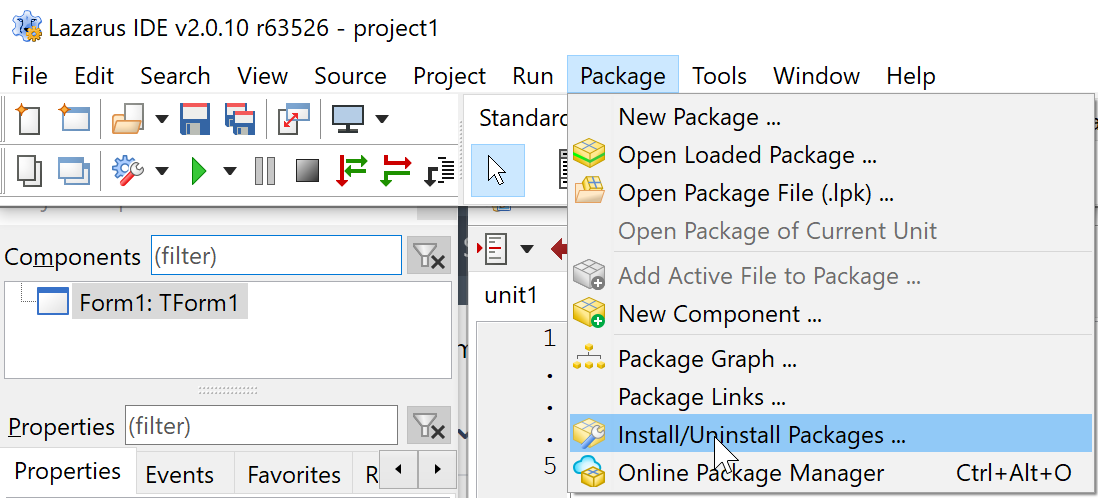Choose Online Package Manager entry

[830, 473]
